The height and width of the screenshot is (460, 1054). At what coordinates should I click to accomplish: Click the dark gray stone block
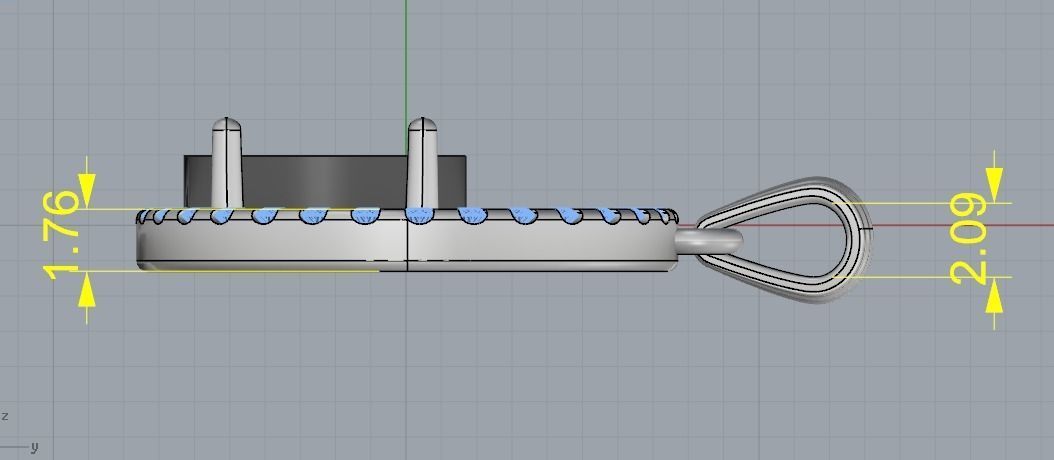[325, 182]
